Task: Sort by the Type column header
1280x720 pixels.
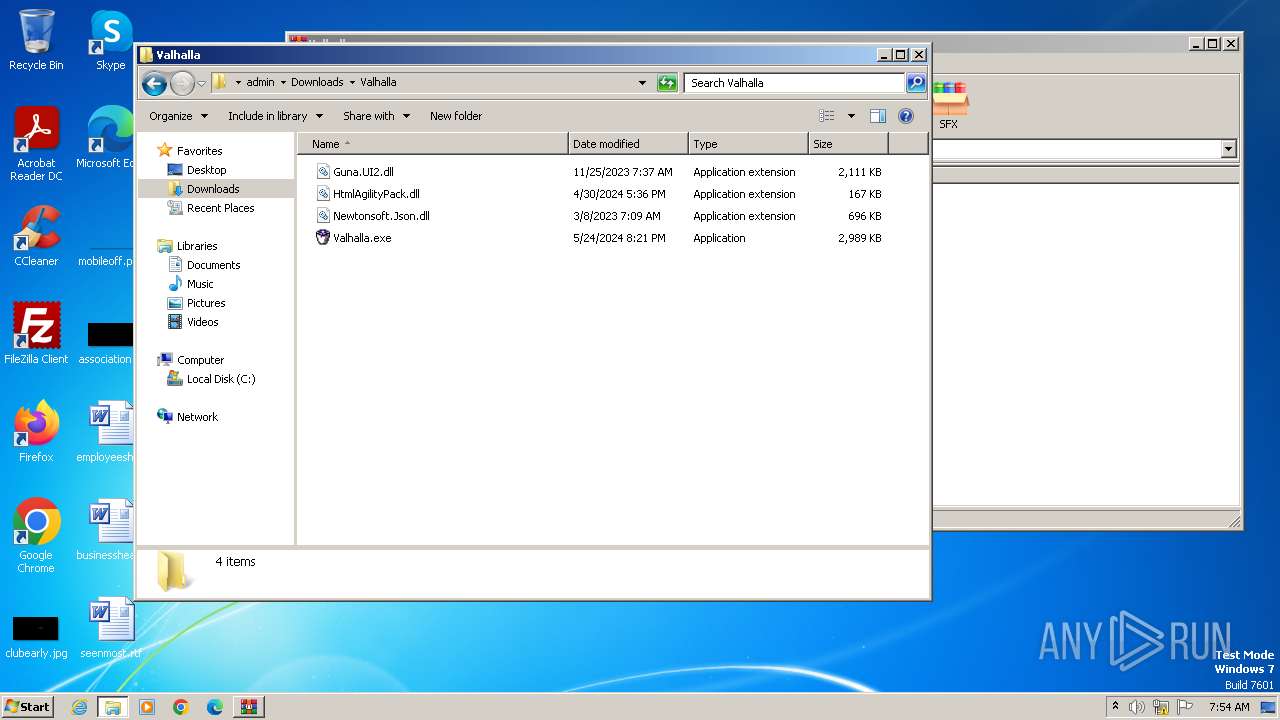Action: (748, 144)
